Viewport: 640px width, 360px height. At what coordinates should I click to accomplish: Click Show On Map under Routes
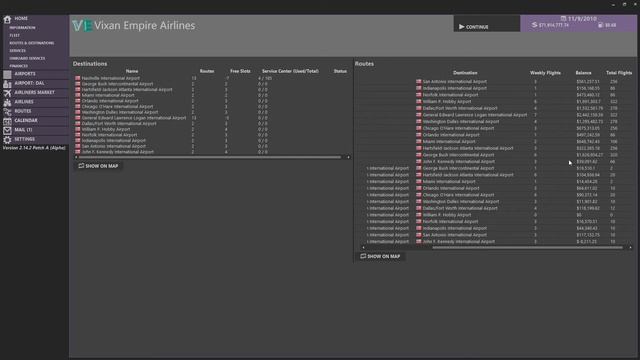pyautogui.click(x=380, y=256)
